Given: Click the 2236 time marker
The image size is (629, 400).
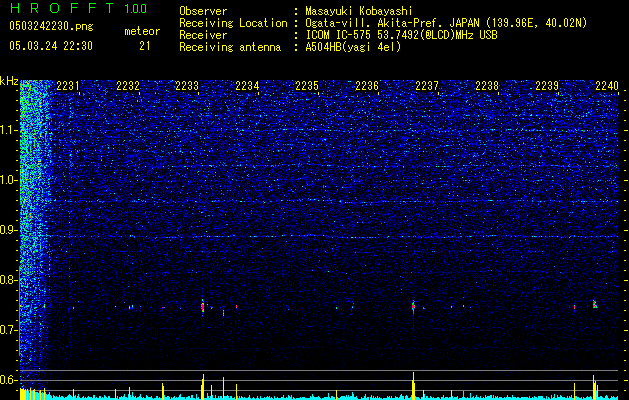Looking at the screenshot, I should tap(367, 86).
